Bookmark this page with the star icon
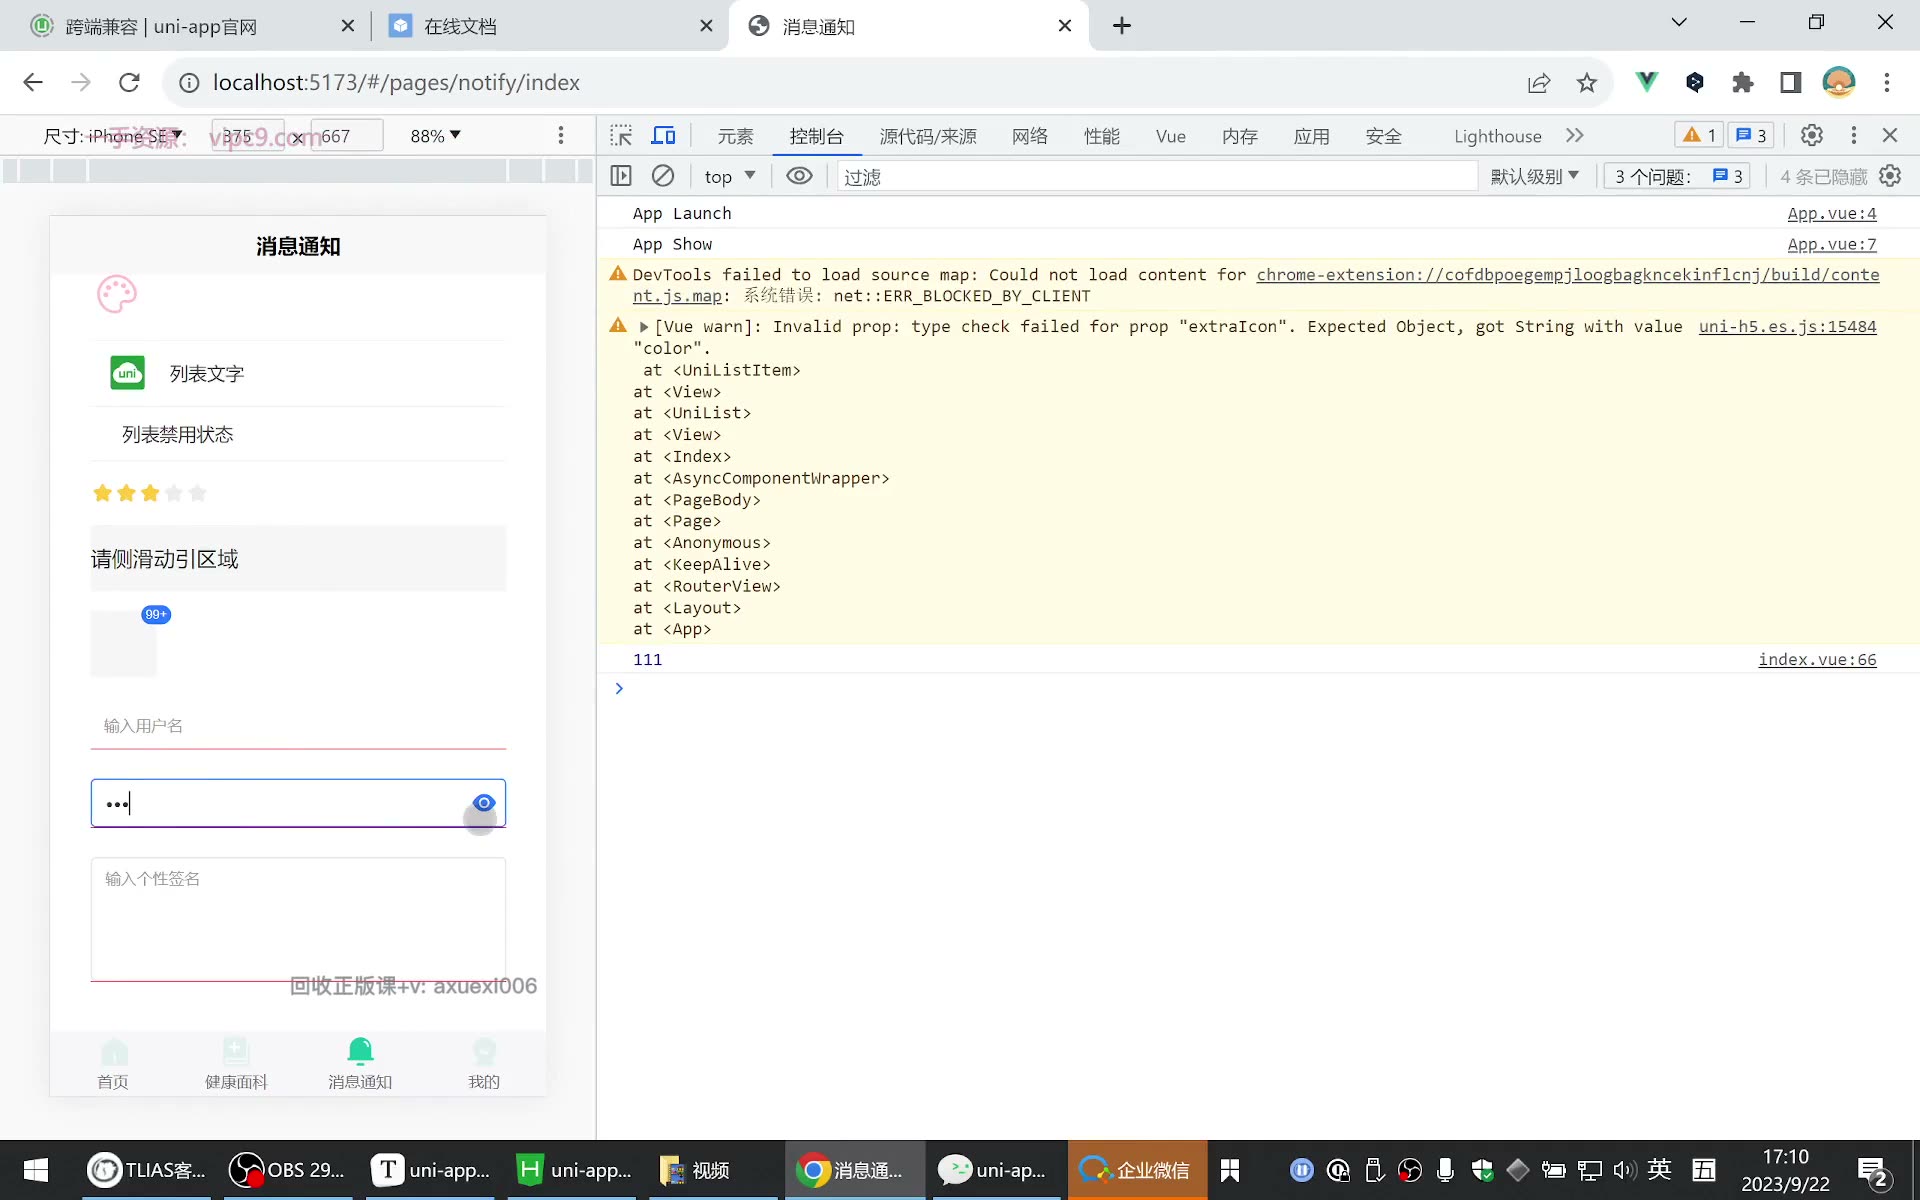Screen dimensions: 1920x1200 1587,82
